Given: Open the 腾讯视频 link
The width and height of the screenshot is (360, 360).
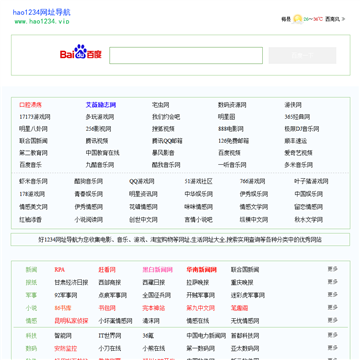Looking at the screenshot, I should tap(97, 141).
